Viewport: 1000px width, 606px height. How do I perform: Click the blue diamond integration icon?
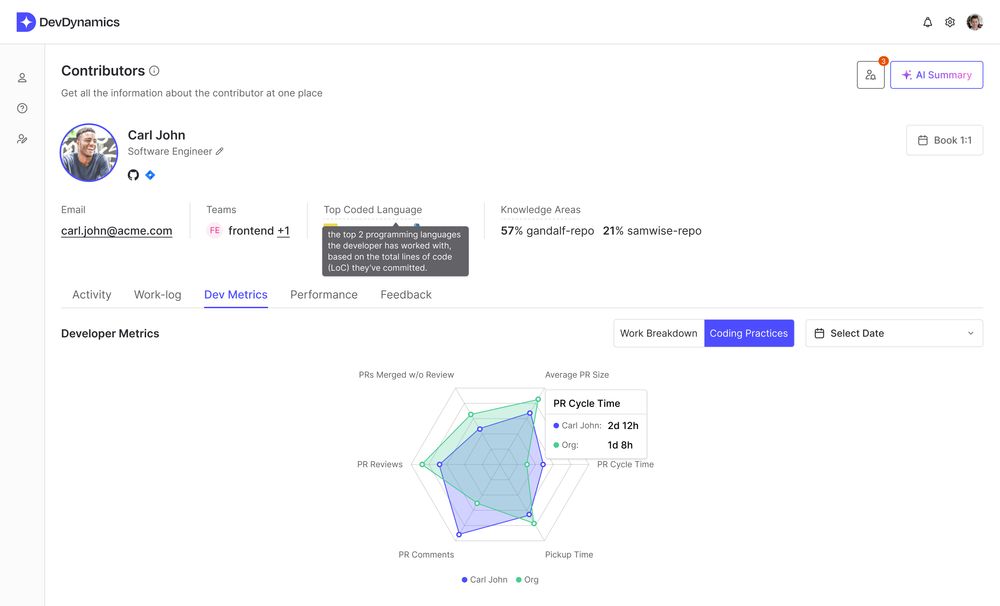click(151, 174)
